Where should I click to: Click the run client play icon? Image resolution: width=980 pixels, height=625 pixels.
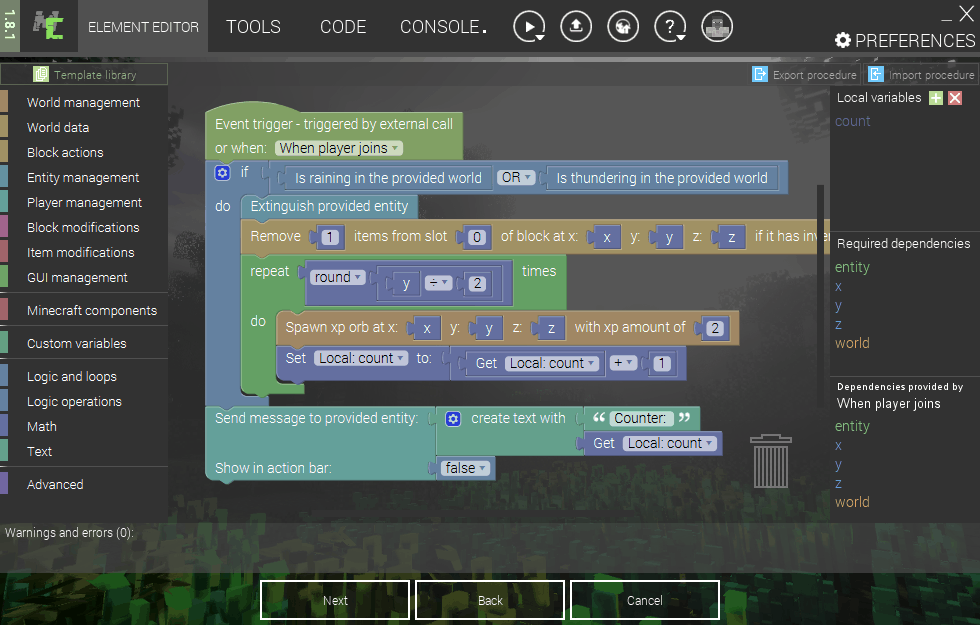(529, 26)
